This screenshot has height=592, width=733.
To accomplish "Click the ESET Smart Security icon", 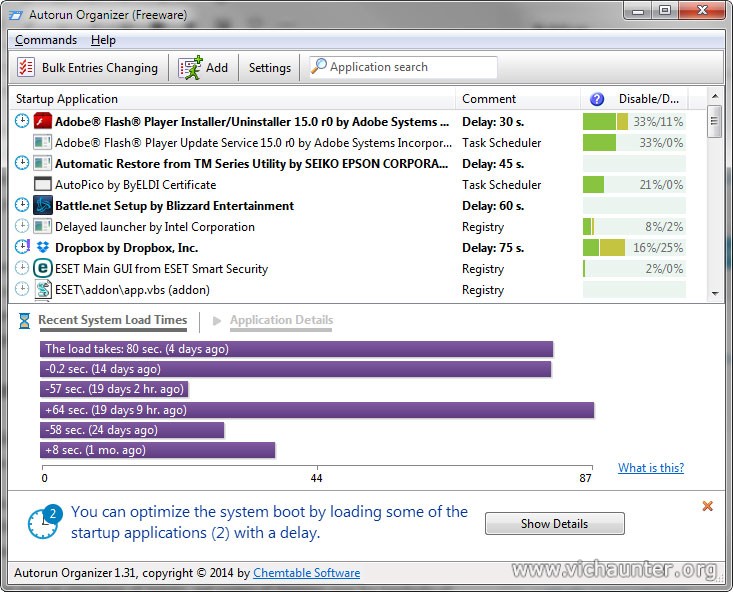I will tap(43, 268).
